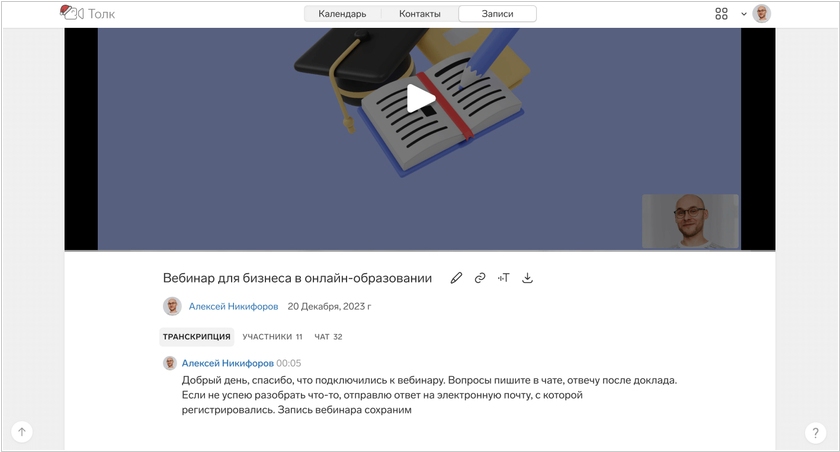Click the scroll-to-top arrow button
This screenshot has height=452, width=840.
coord(21,432)
